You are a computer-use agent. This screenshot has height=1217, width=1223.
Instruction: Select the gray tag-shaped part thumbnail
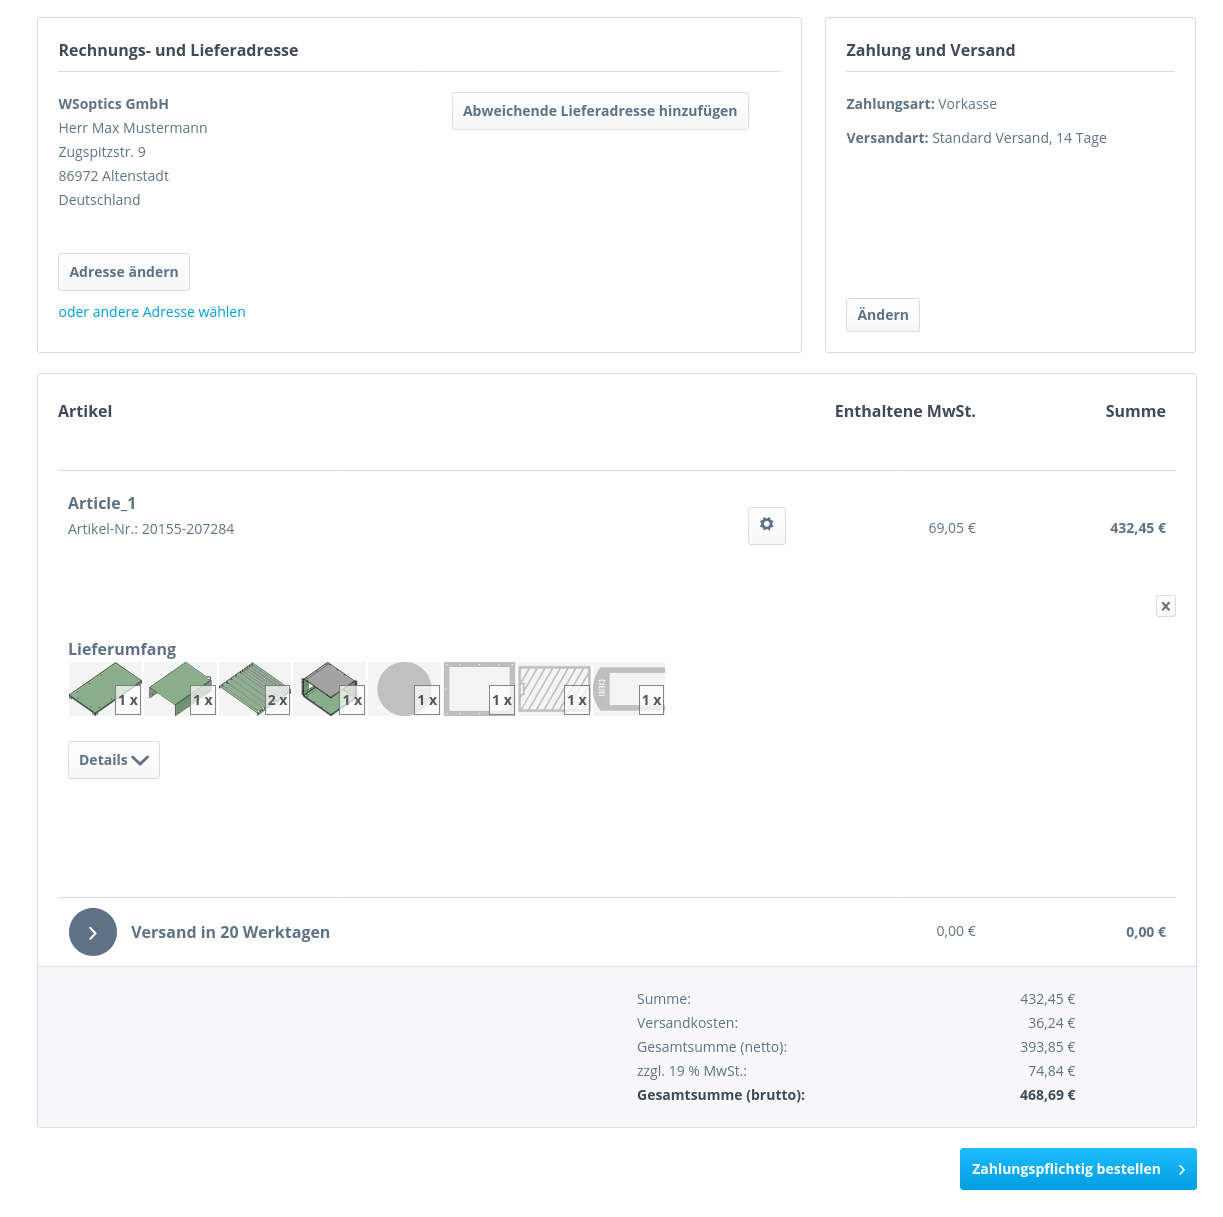629,689
